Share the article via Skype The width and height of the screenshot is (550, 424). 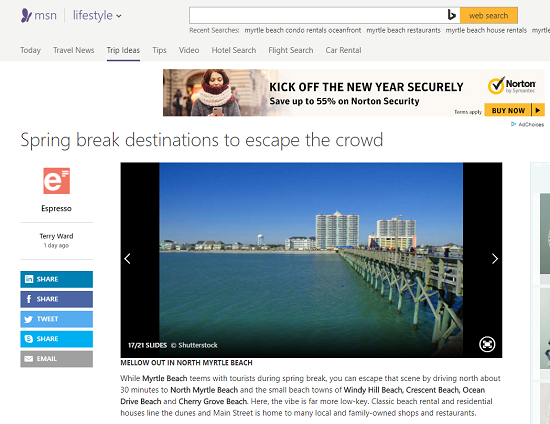pyautogui.click(x=56, y=339)
